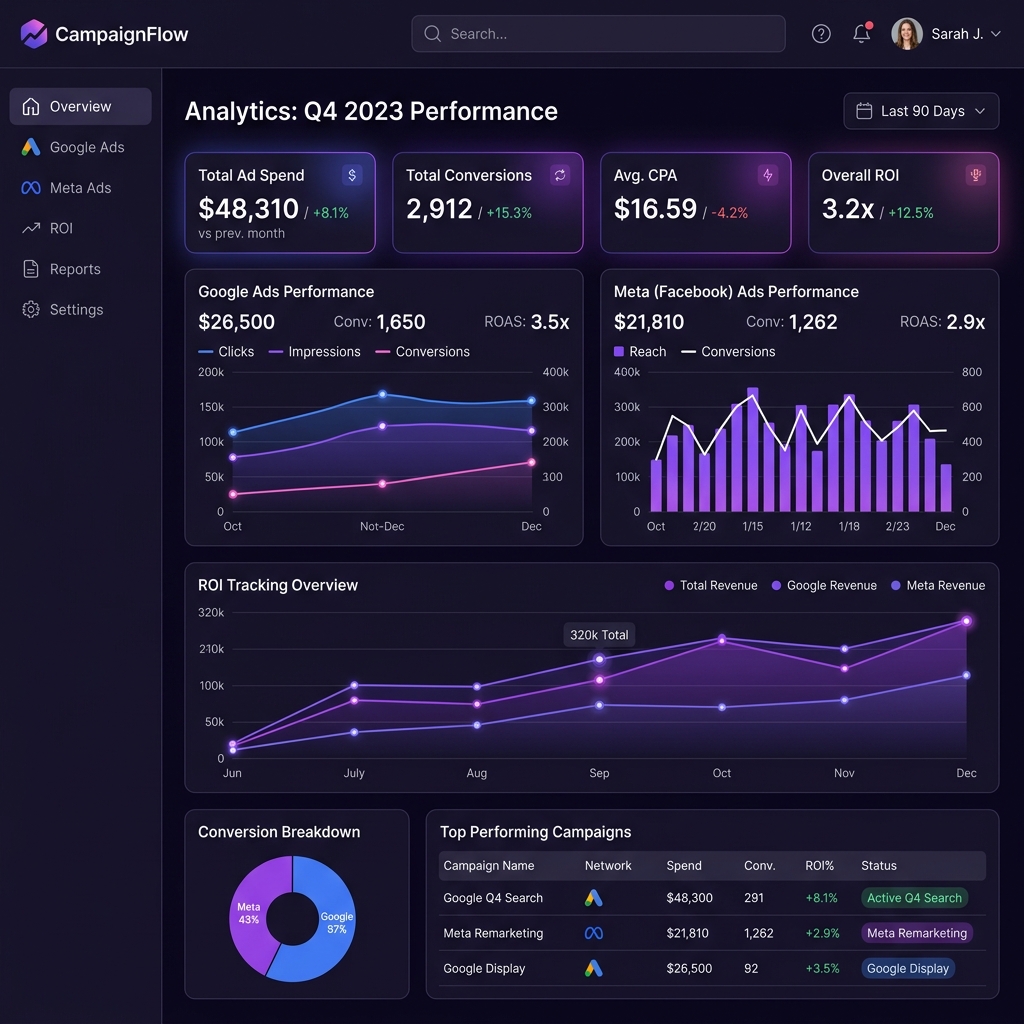
Task: Sort by Campaign Name column header
Action: pyautogui.click(x=488, y=865)
